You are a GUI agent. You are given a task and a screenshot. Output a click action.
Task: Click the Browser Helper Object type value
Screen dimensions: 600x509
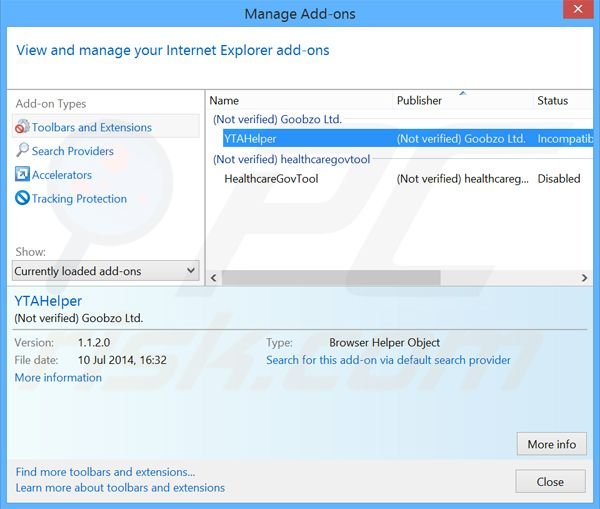pyautogui.click(x=385, y=343)
